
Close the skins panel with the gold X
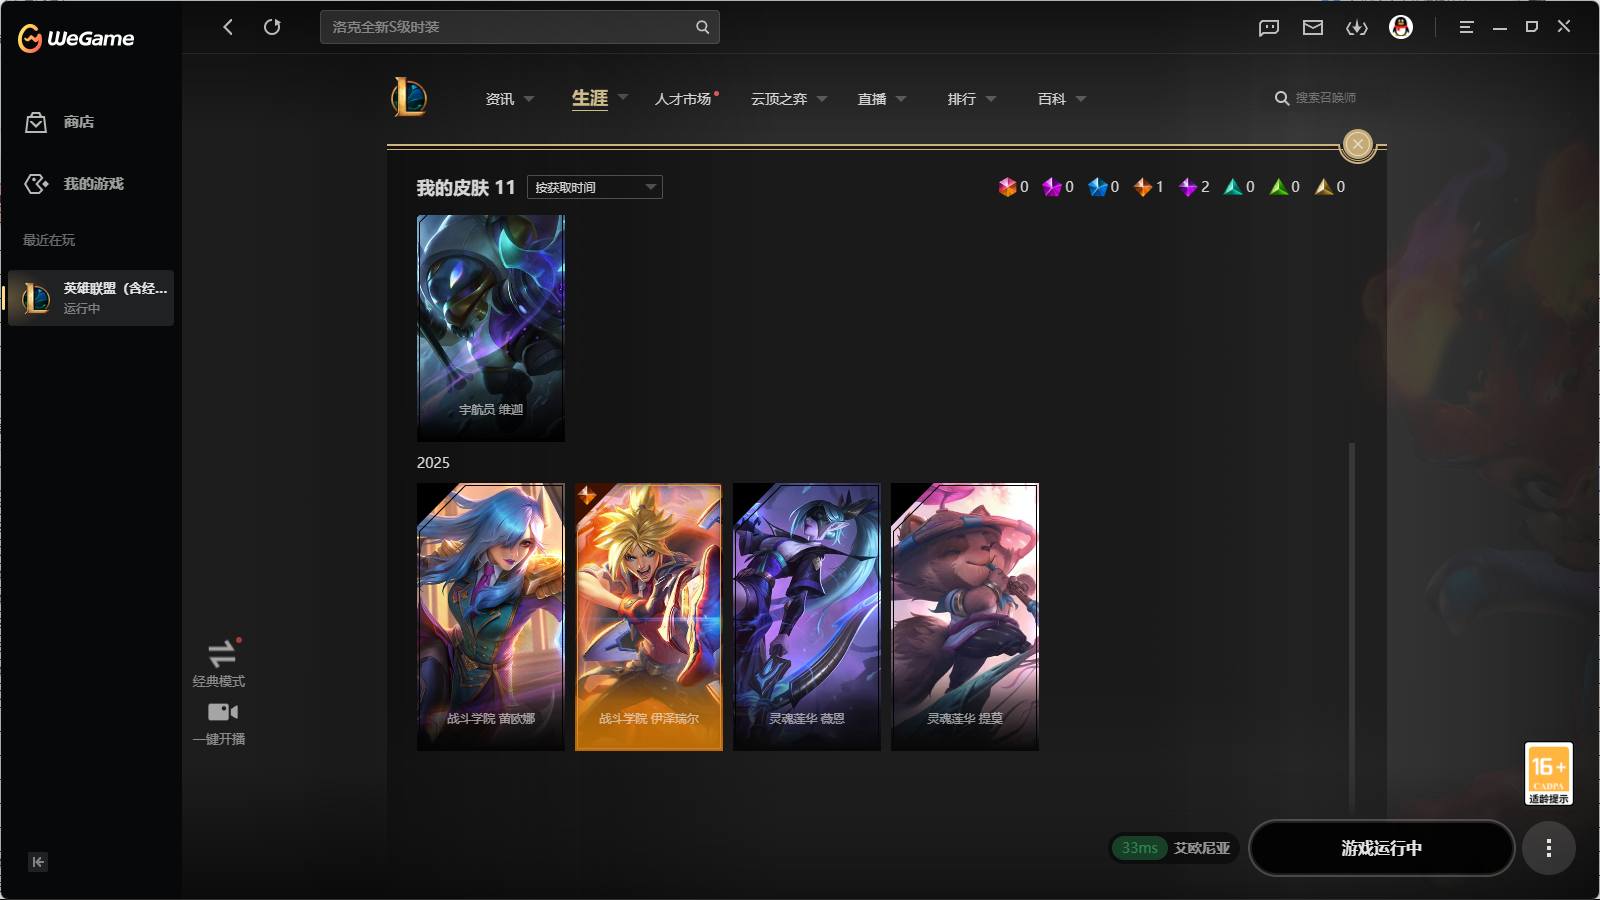(1357, 145)
